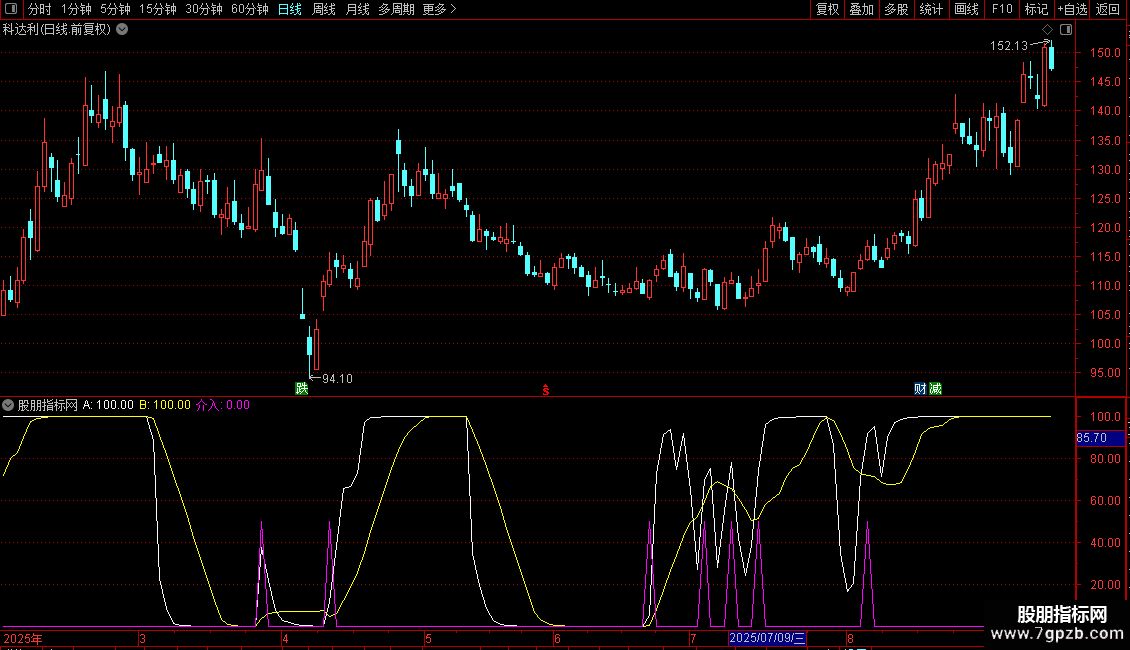Click the green 减 holdings reduction marker

tap(935, 388)
